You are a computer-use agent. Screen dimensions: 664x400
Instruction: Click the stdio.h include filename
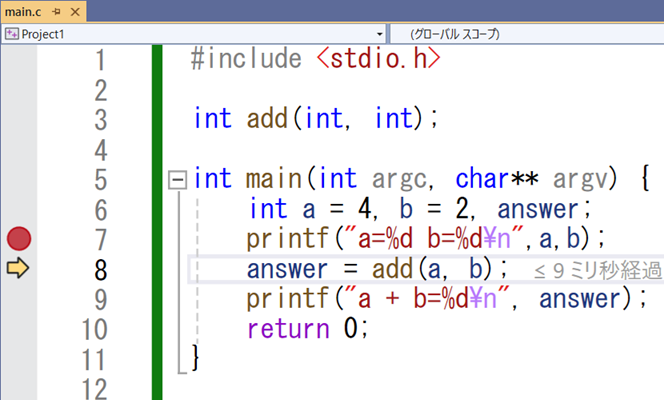(x=380, y=59)
